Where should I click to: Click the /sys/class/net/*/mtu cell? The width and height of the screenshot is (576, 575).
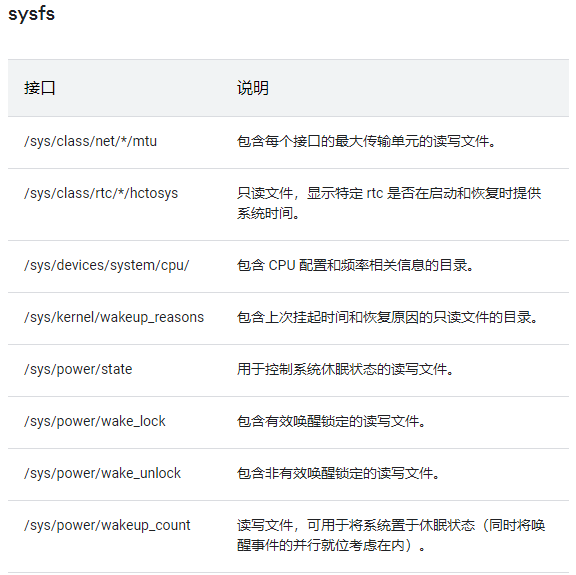click(90, 141)
